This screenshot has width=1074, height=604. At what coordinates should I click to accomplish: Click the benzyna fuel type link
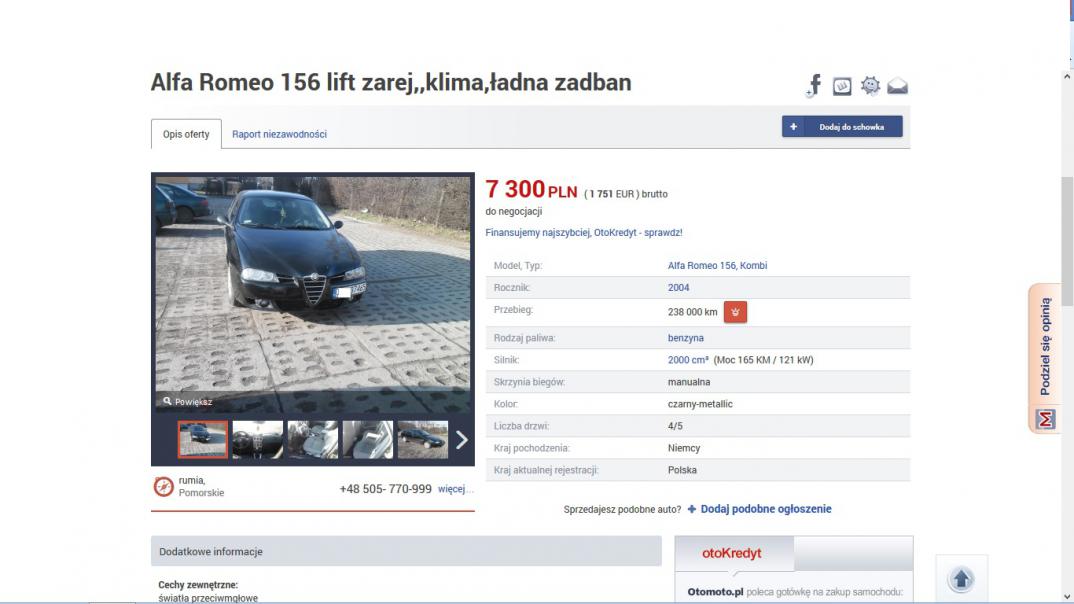[x=686, y=338]
